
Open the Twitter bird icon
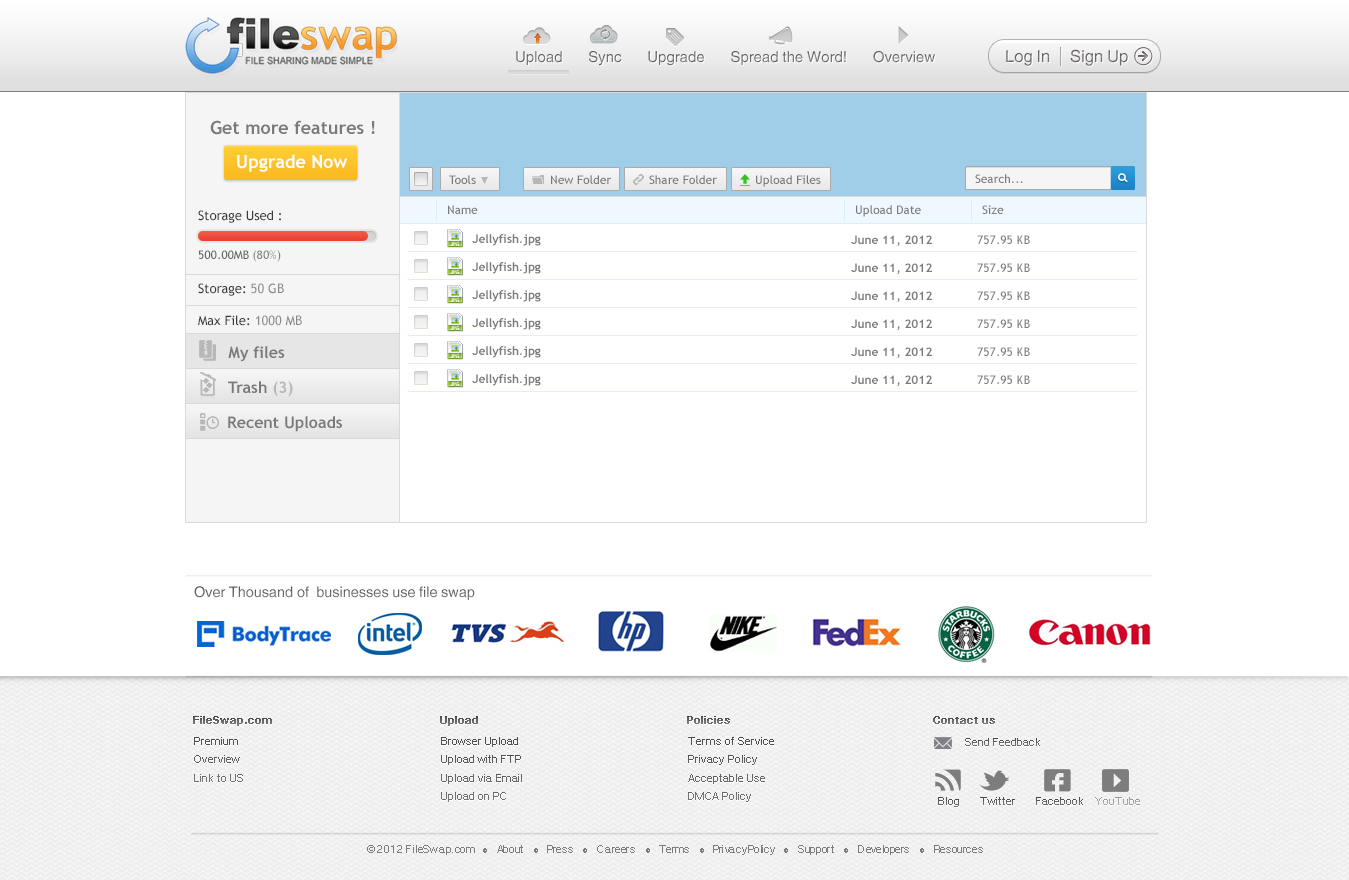point(995,780)
